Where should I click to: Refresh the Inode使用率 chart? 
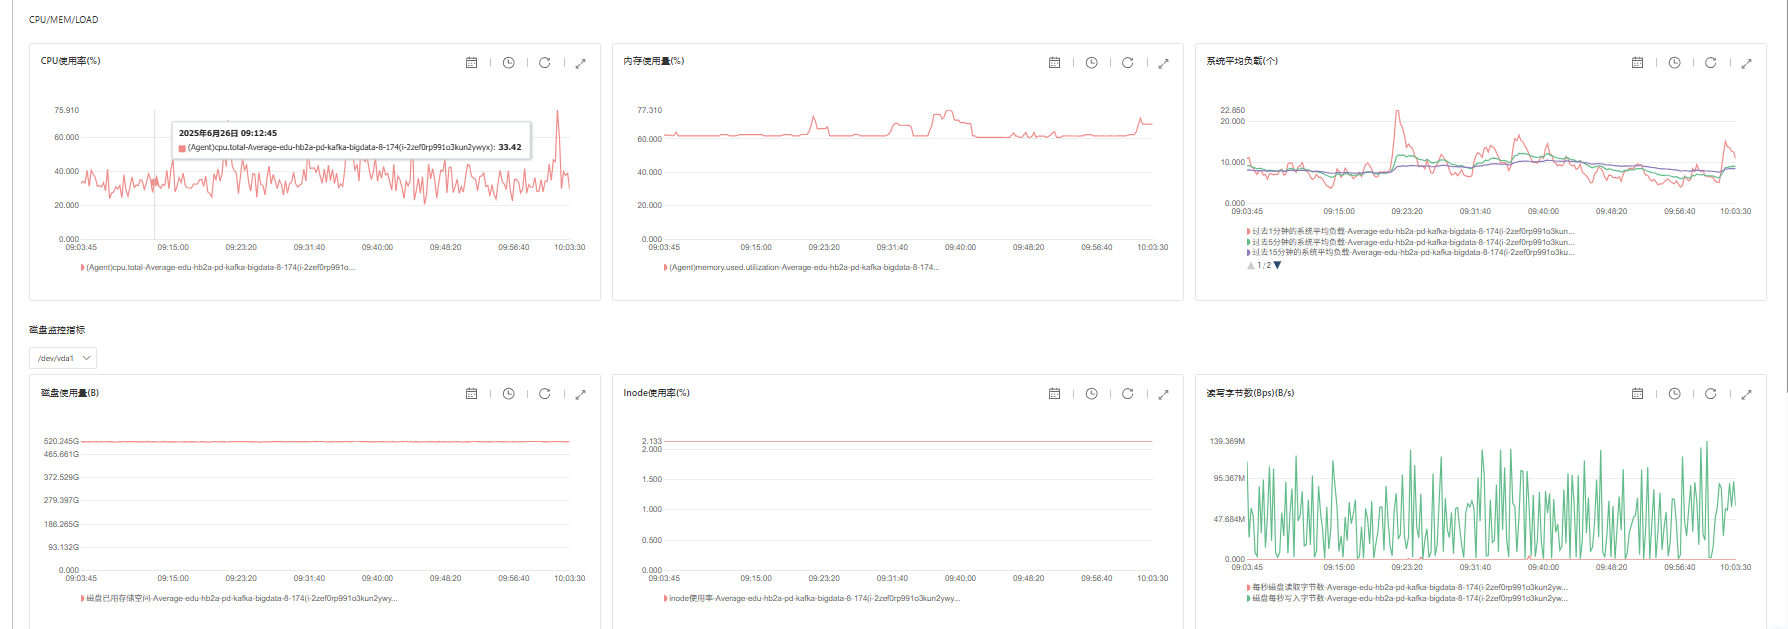(1127, 394)
